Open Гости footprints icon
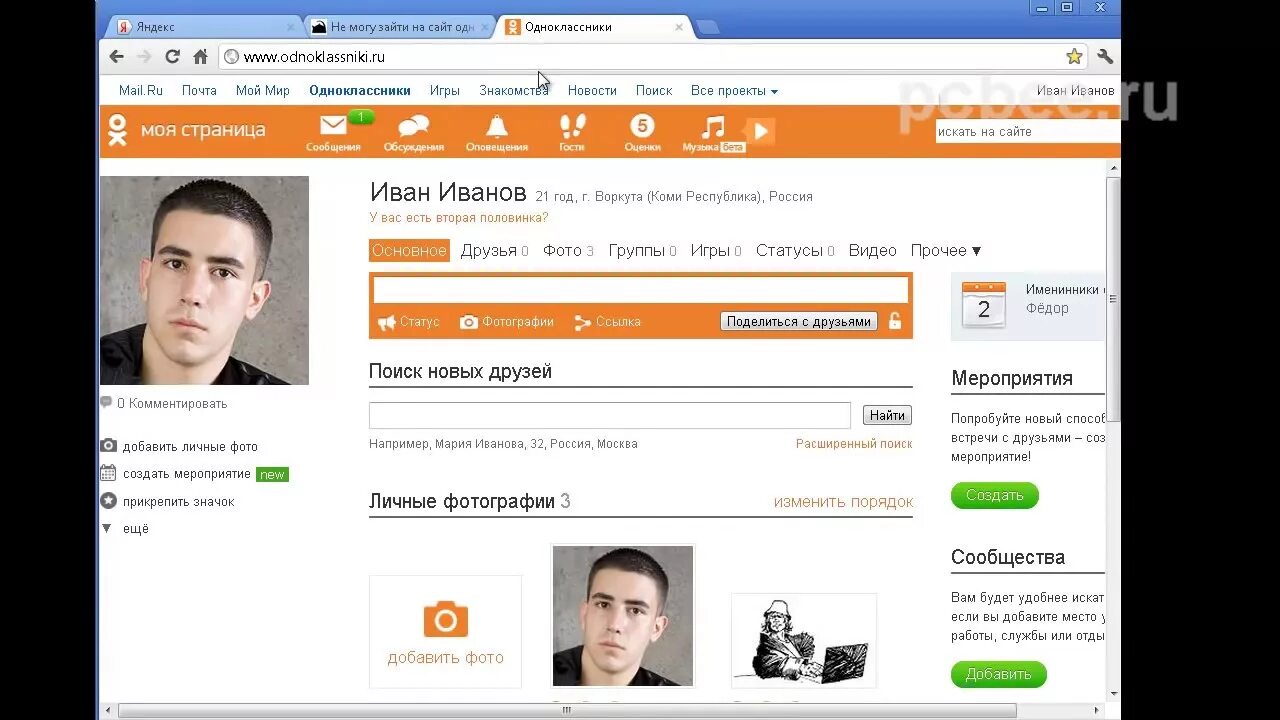The width and height of the screenshot is (1280, 720). click(572, 126)
